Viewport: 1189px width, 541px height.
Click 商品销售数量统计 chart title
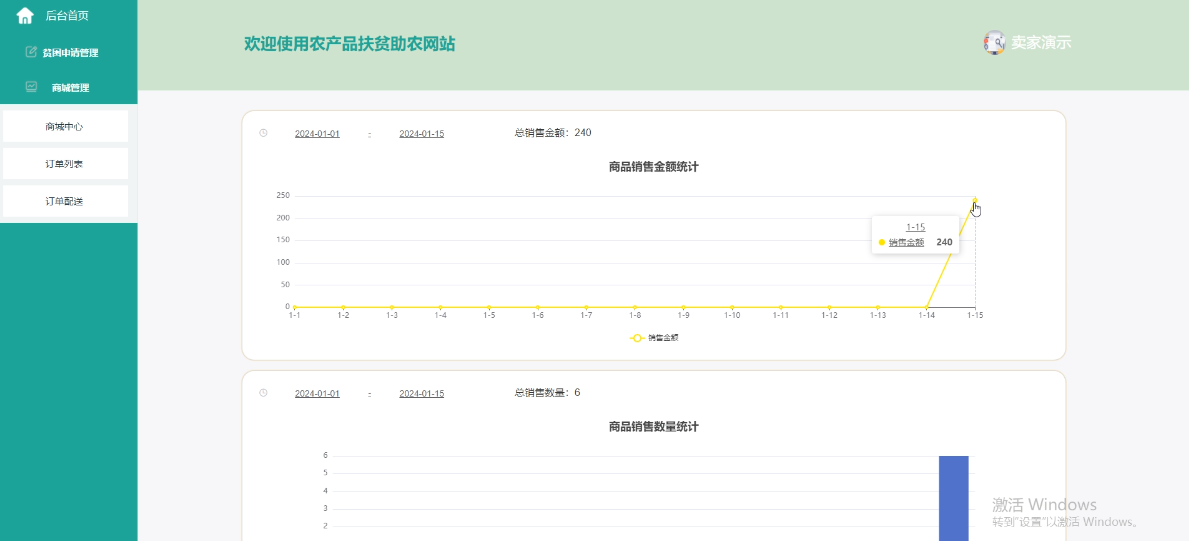pyautogui.click(x=654, y=427)
